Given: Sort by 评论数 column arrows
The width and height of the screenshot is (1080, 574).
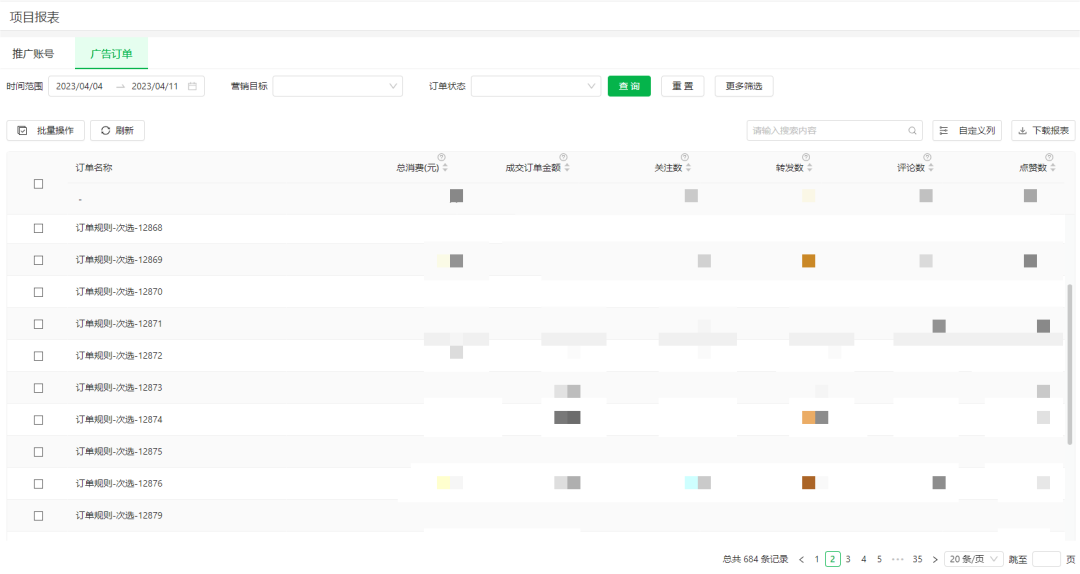Looking at the screenshot, I should coord(931,167).
